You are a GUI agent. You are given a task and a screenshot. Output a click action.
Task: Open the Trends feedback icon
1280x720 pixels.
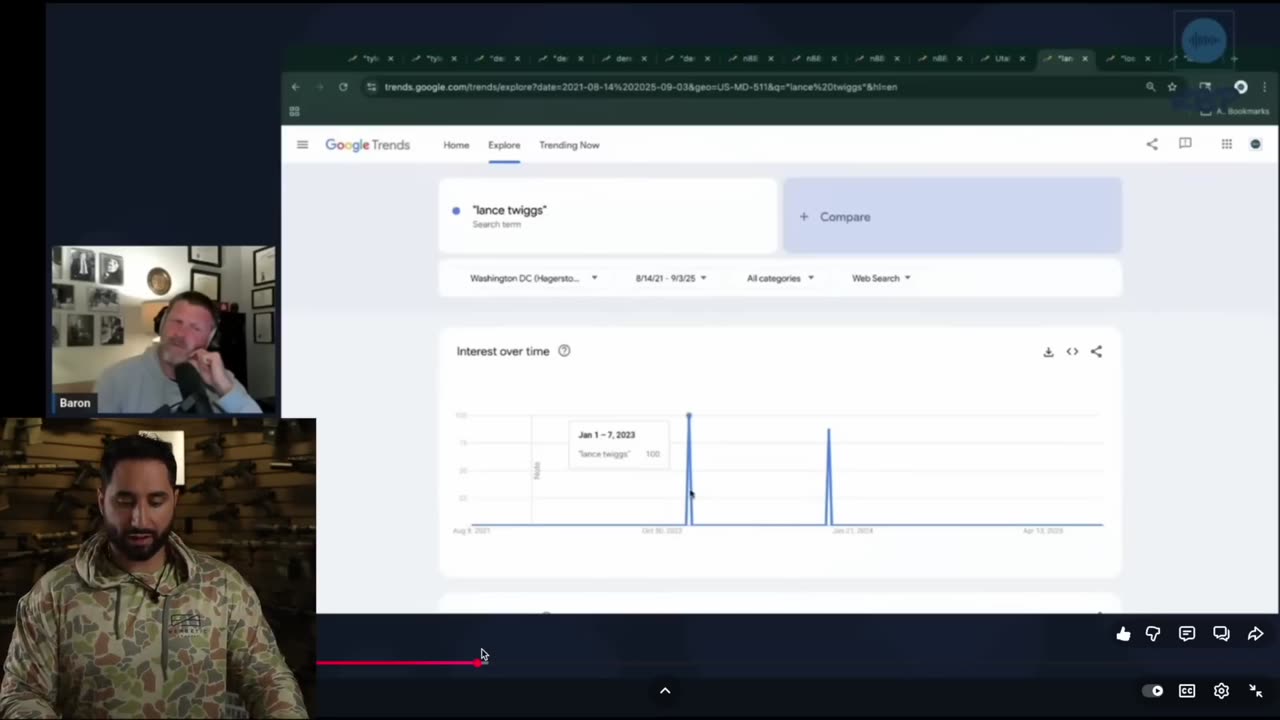pyautogui.click(x=1185, y=144)
